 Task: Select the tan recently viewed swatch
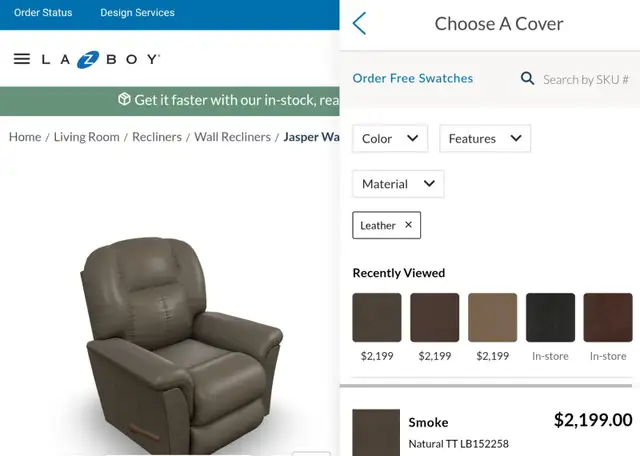click(x=493, y=317)
